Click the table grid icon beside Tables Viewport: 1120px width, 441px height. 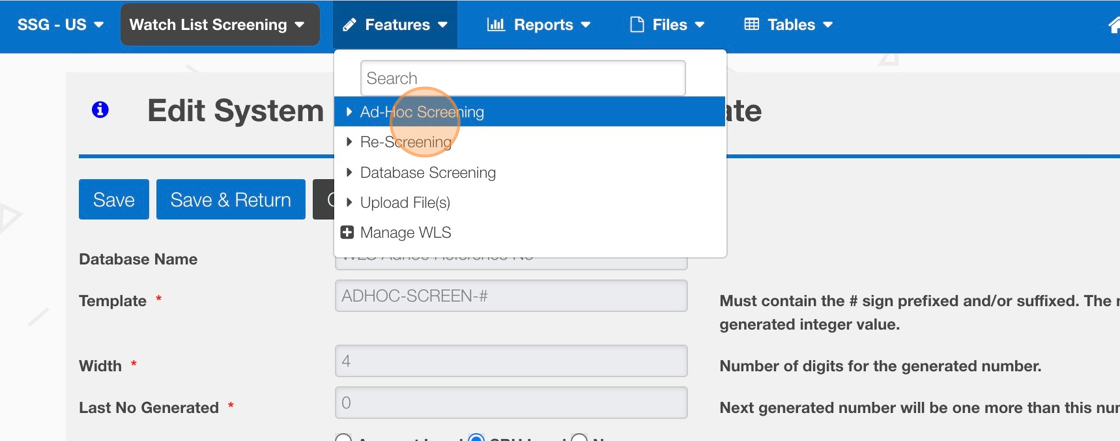coord(752,25)
